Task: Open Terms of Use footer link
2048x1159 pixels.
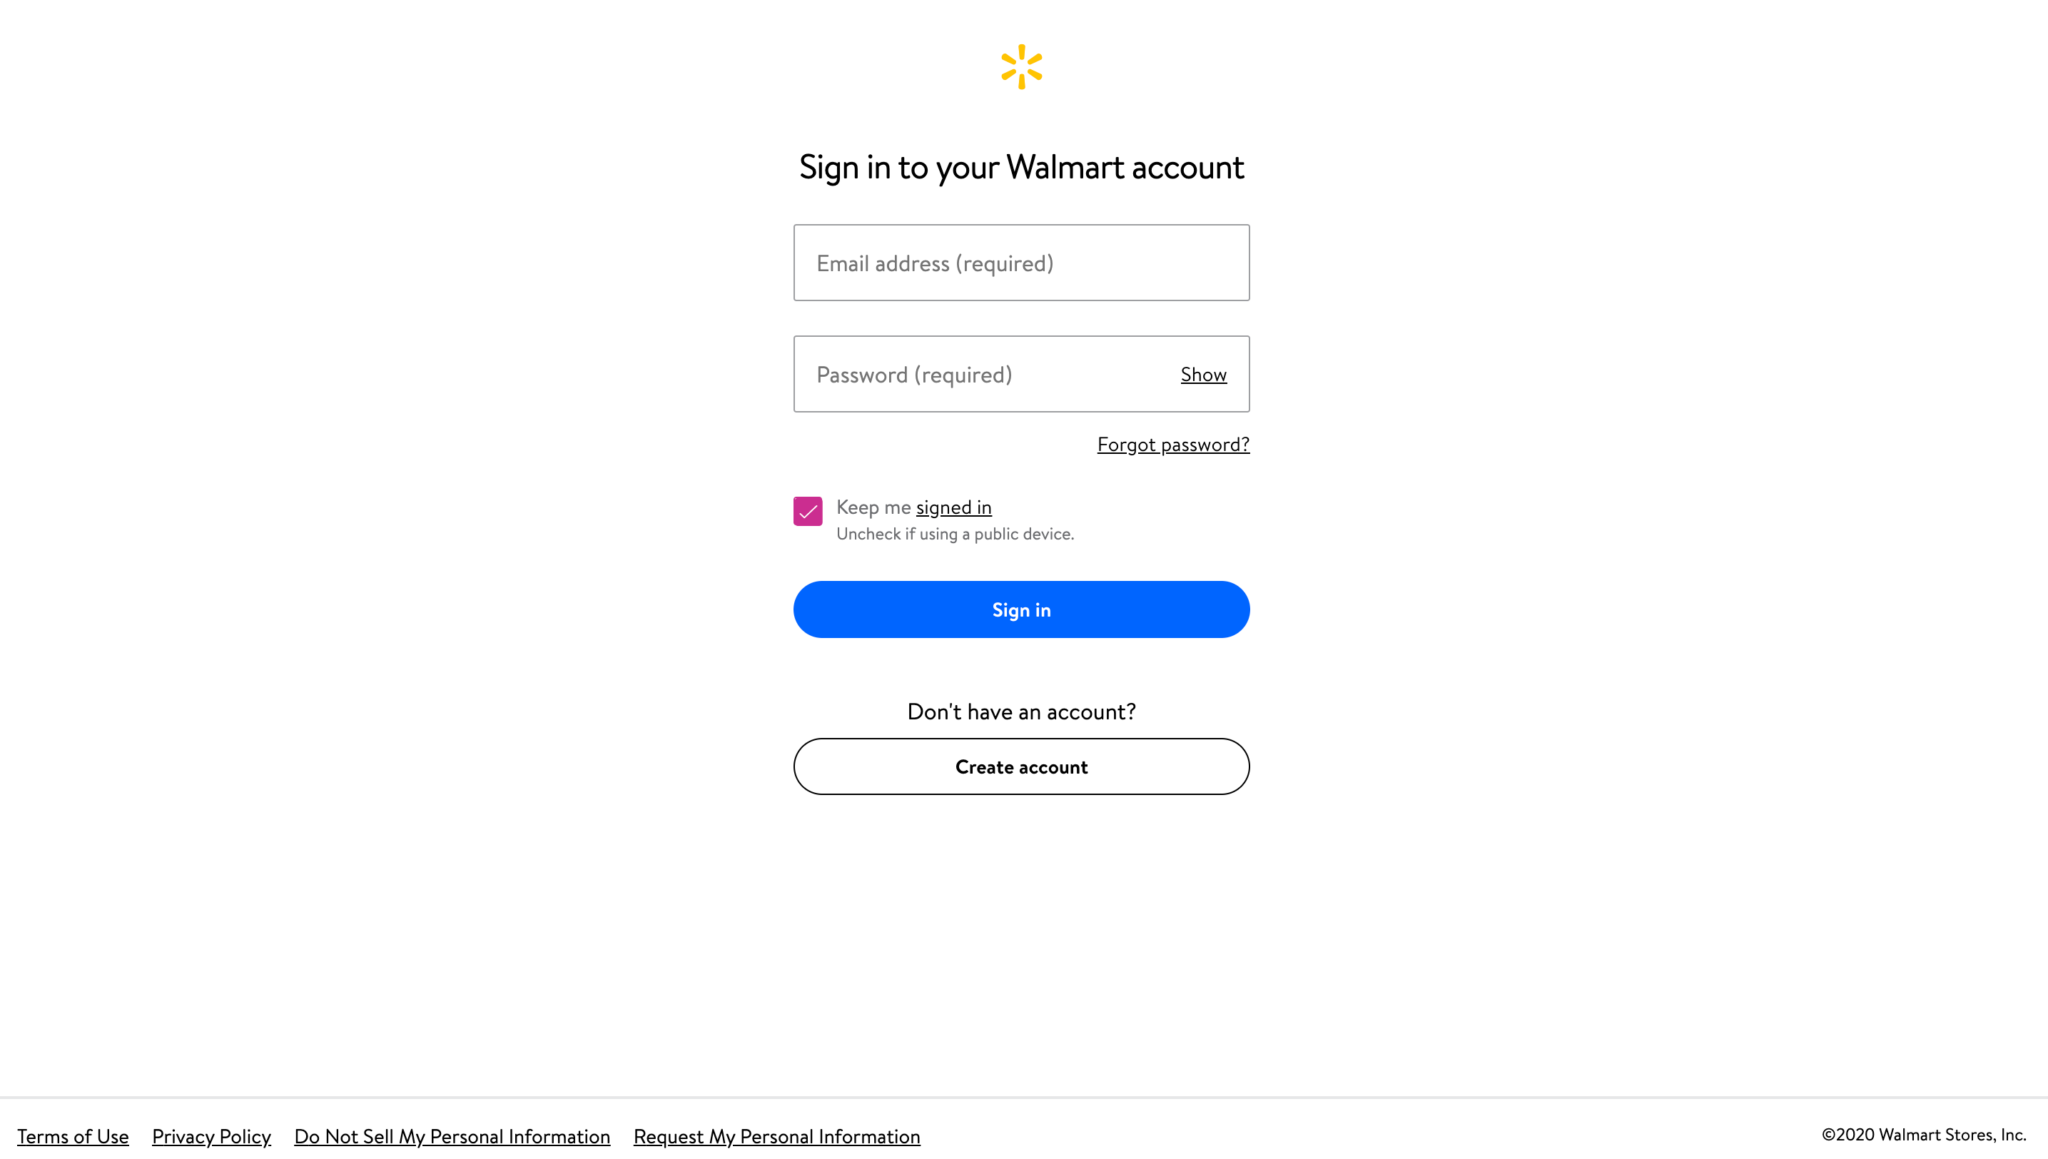Action: tap(73, 1136)
